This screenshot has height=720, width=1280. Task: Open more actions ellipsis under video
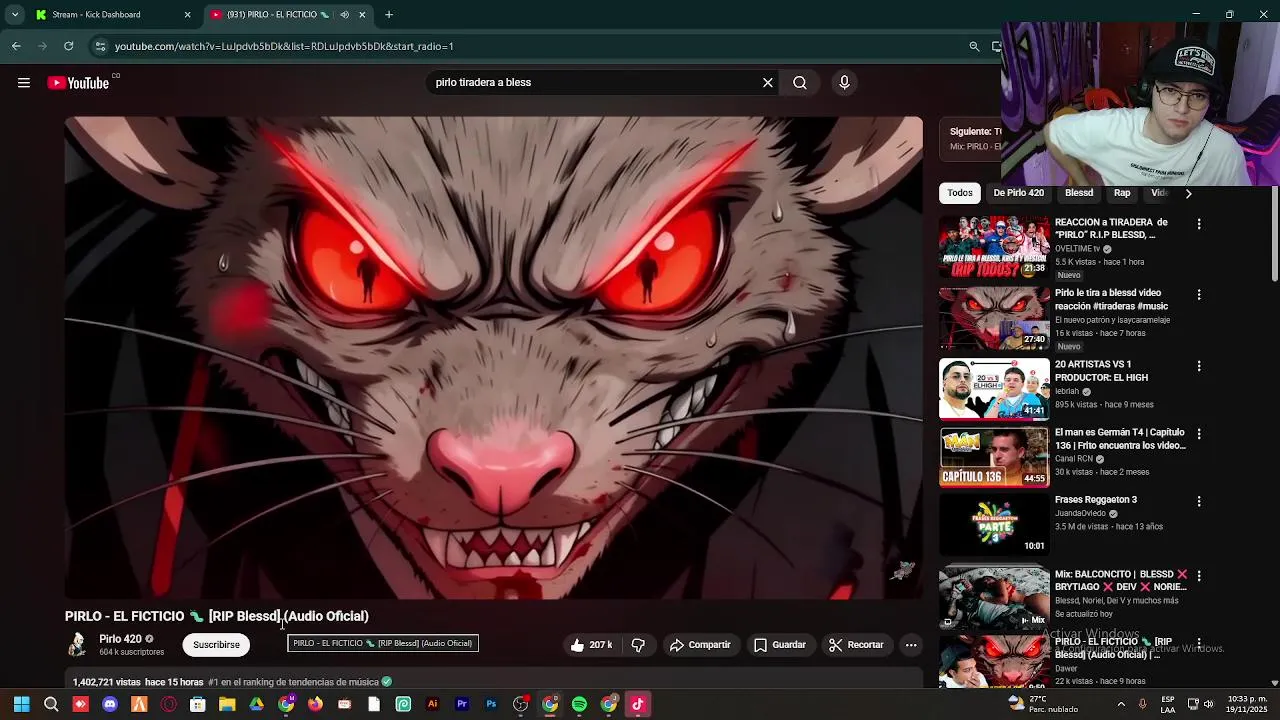point(911,645)
